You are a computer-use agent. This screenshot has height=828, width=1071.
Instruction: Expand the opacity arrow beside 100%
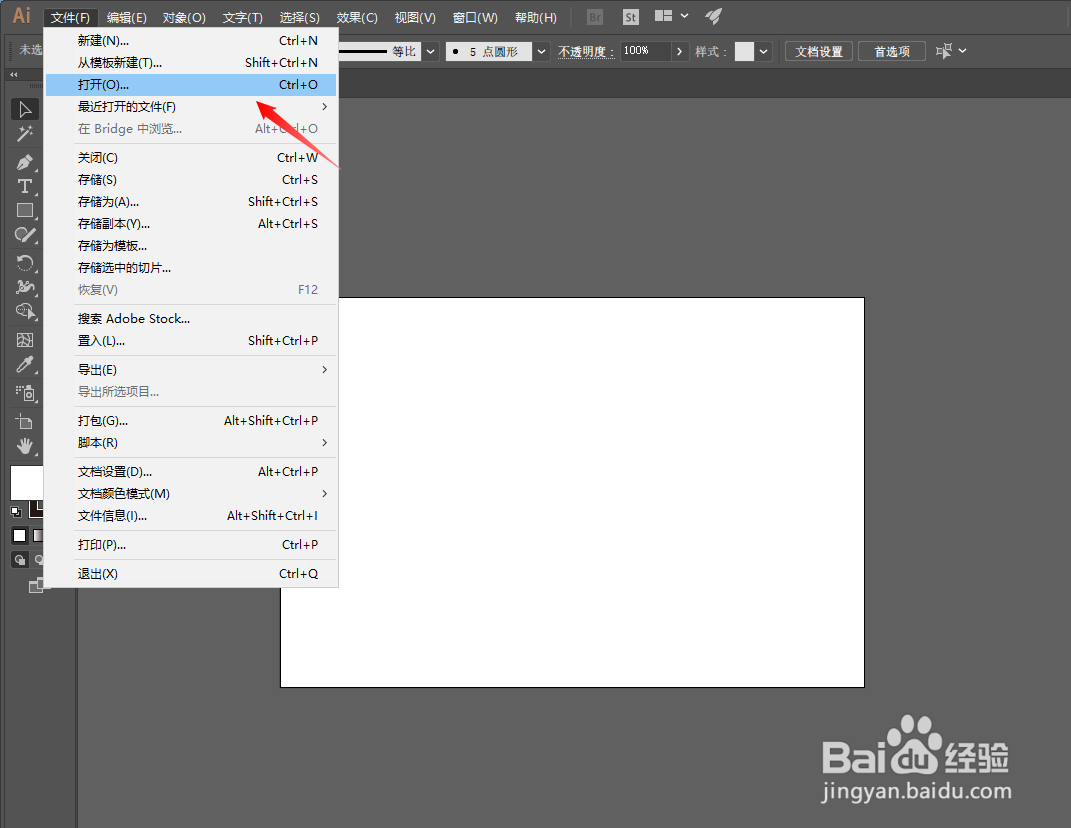[x=679, y=51]
